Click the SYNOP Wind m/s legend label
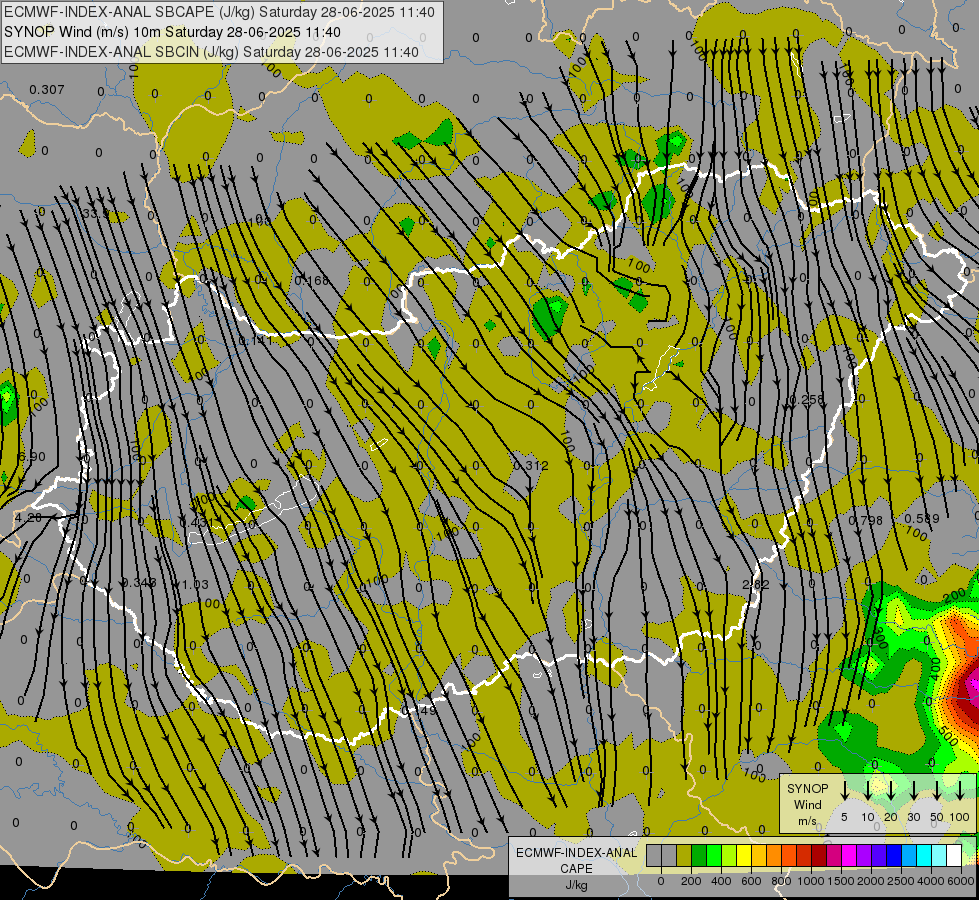This screenshot has width=979, height=900. click(x=808, y=804)
